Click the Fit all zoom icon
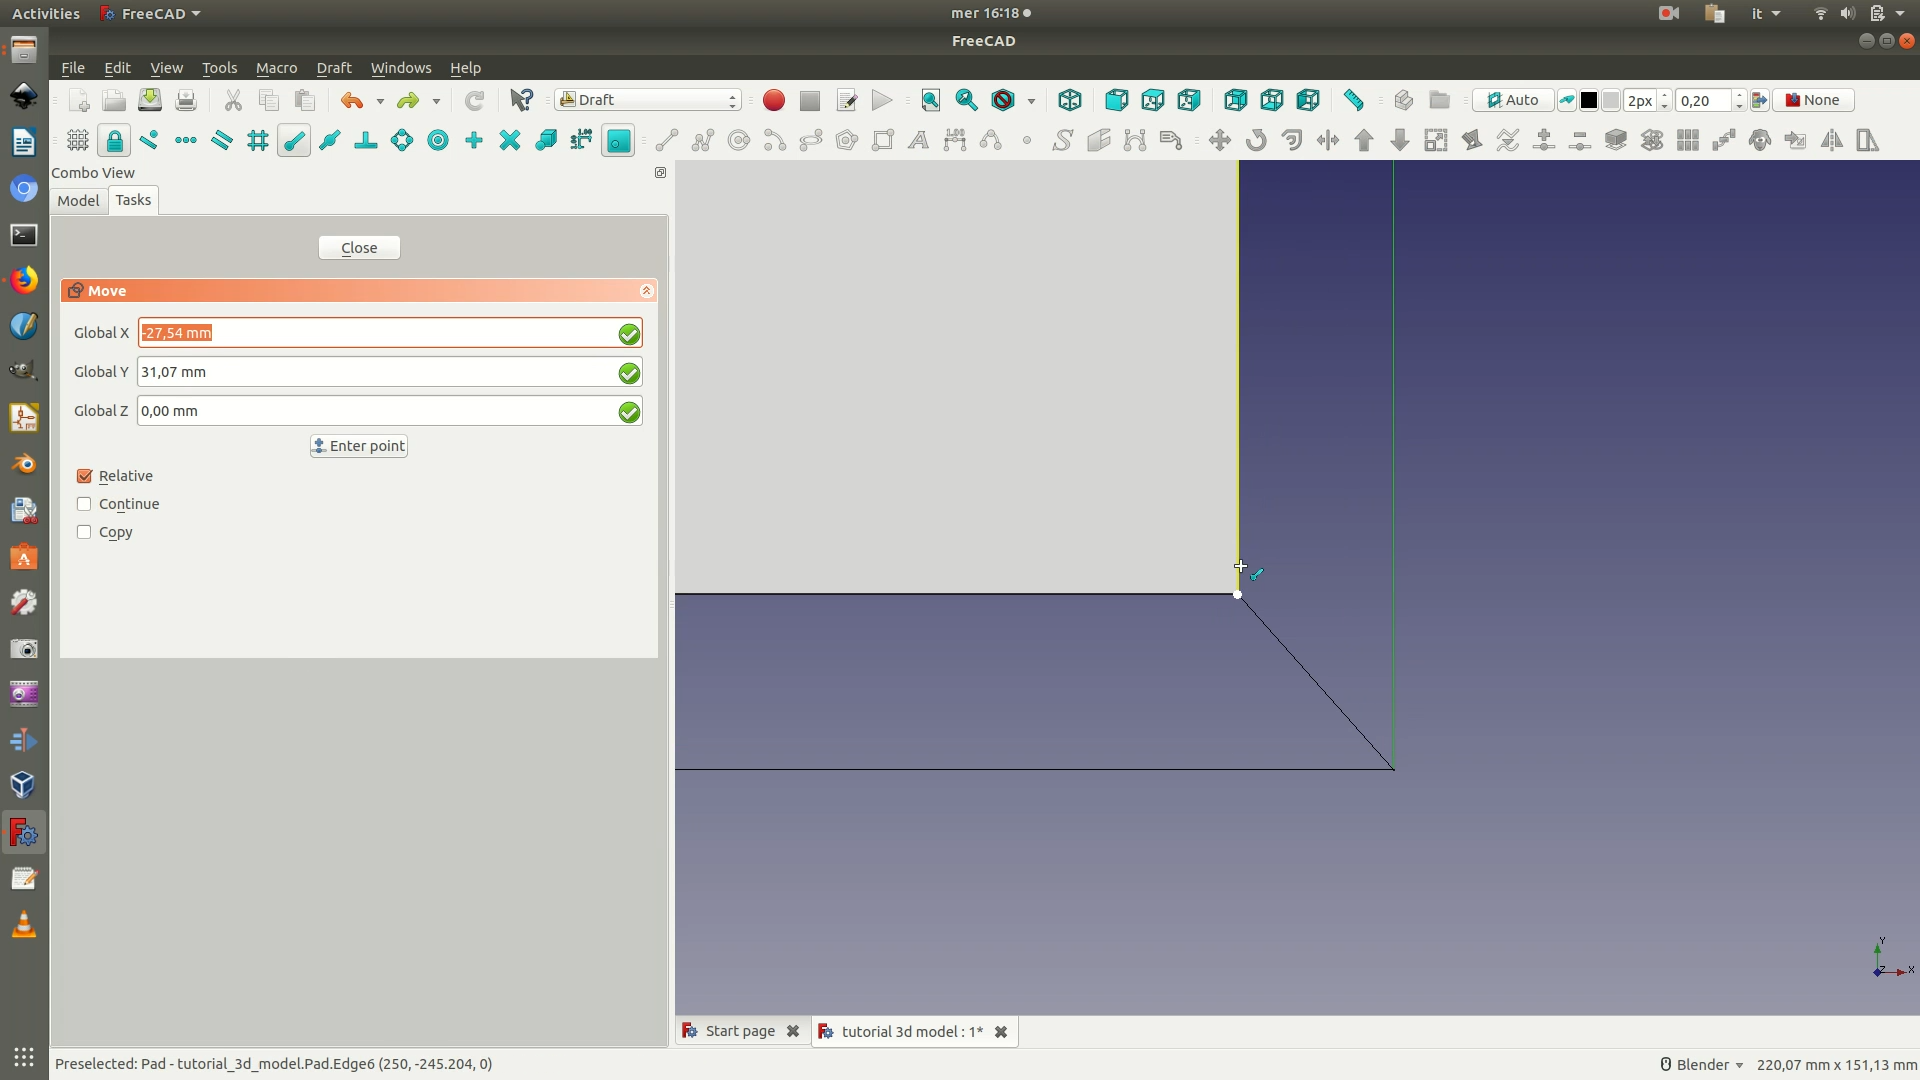1920x1080 pixels. pos(930,100)
